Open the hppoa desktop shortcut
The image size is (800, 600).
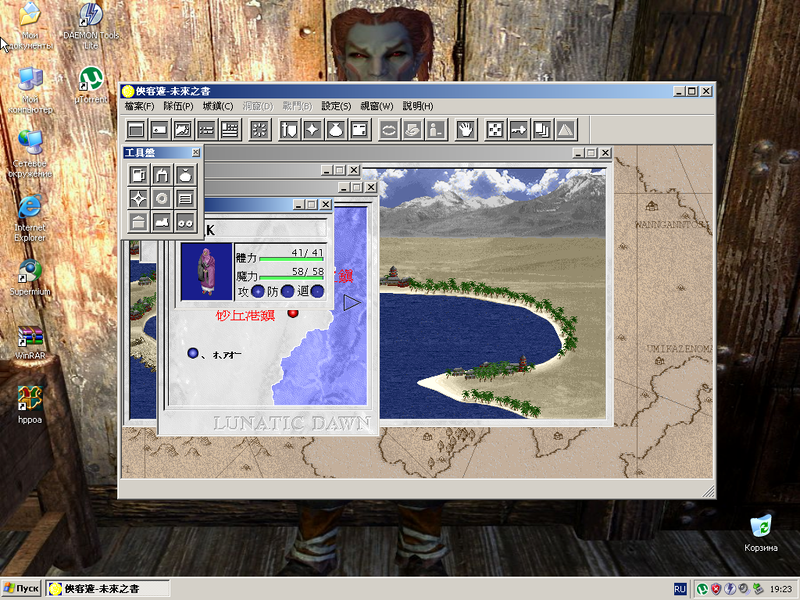point(30,405)
